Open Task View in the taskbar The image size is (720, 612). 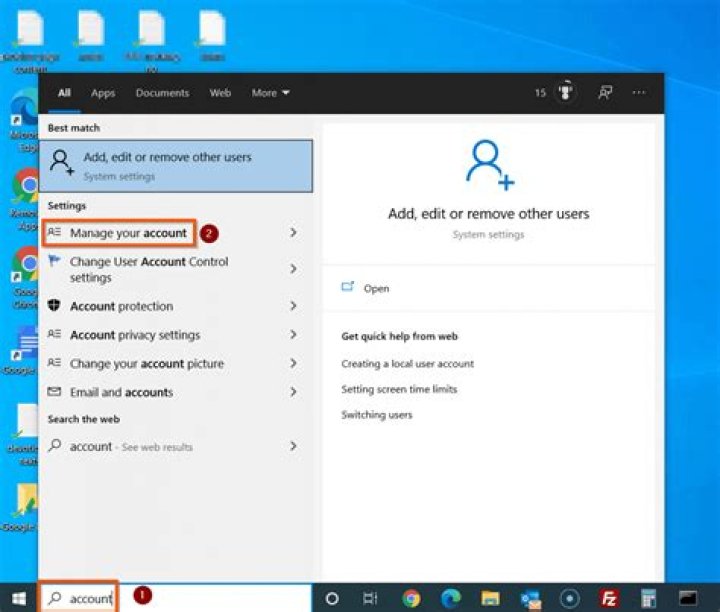click(x=370, y=598)
